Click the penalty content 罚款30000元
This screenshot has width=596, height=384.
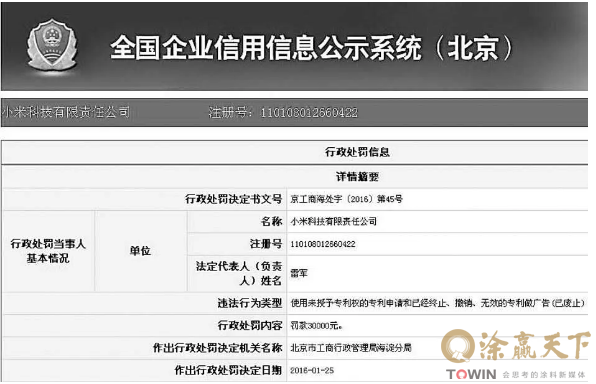[x=316, y=325]
